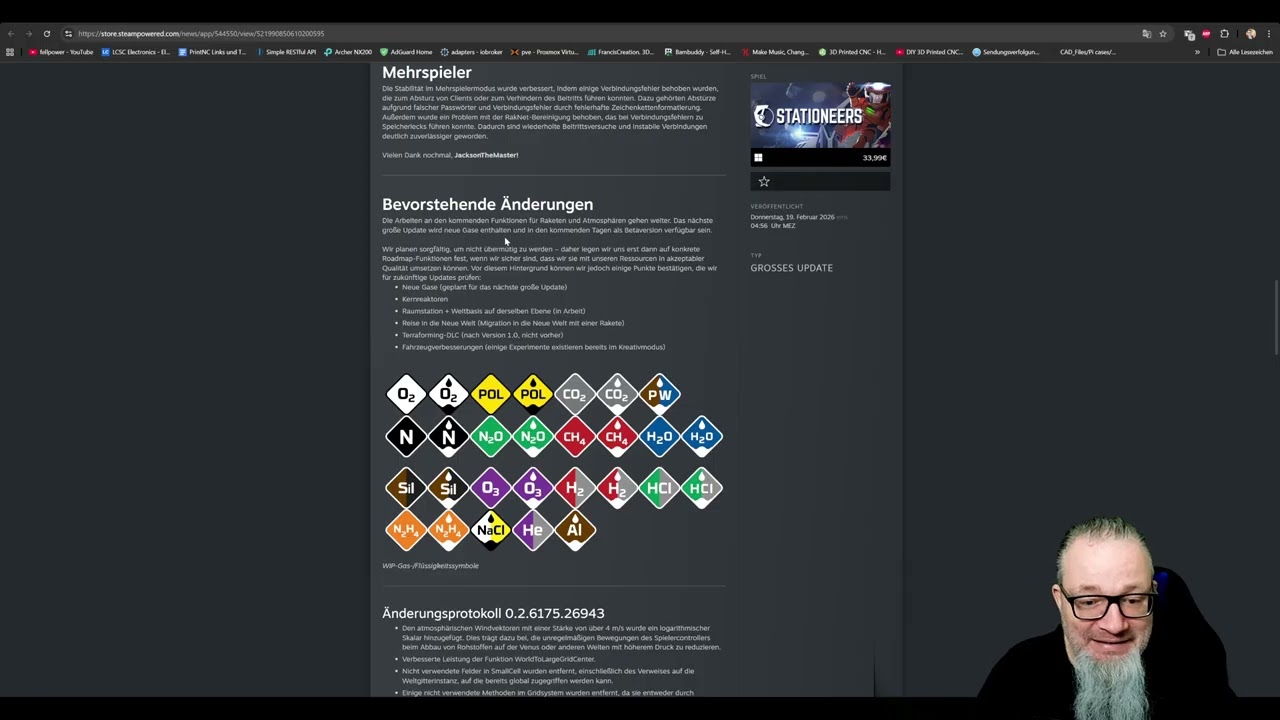1280x720 pixels.
Task: Go back with the browser back arrow
Action: tap(11, 33)
